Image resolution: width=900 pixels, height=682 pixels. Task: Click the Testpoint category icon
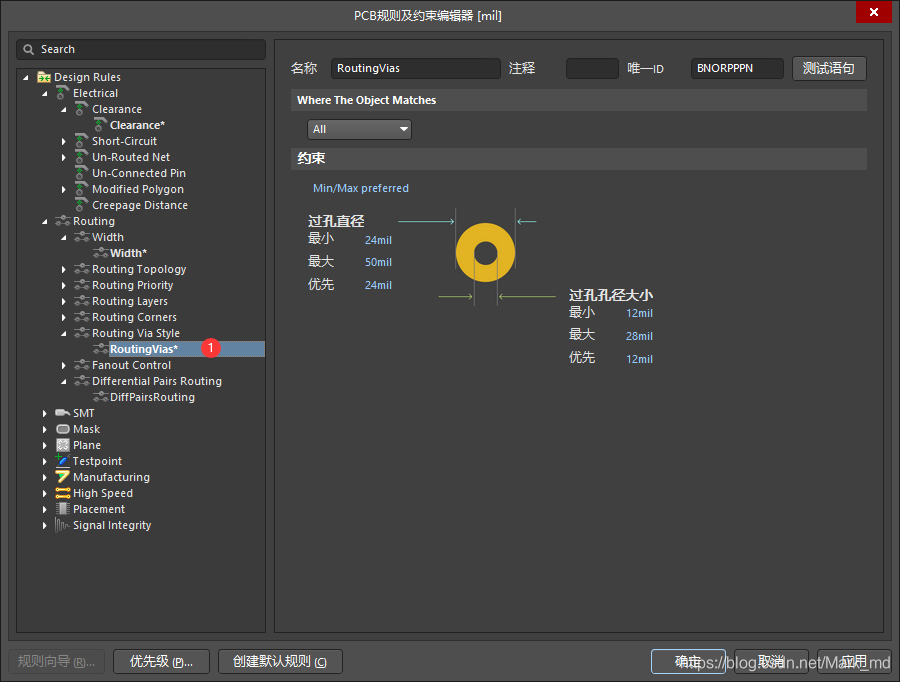tap(63, 461)
